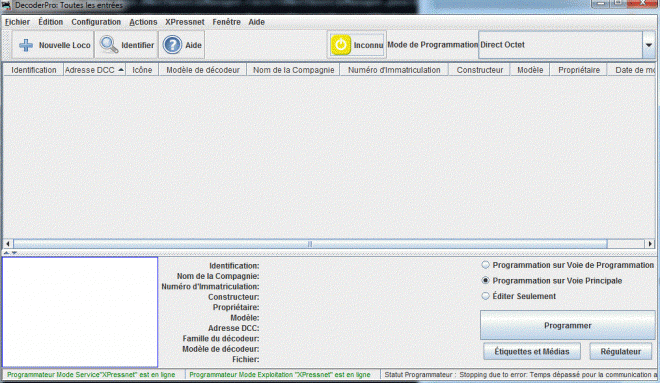The image size is (660, 383).
Task: Click the empty locomotive image preview box
Action: 80,312
